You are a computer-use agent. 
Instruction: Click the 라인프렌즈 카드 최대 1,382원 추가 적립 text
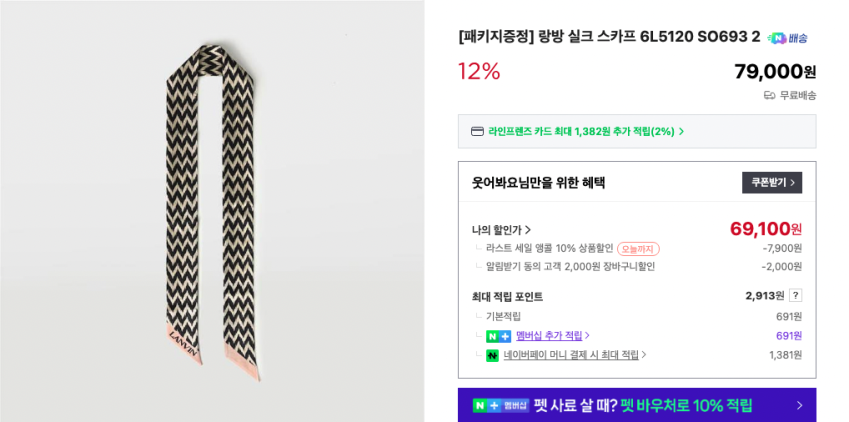(x=580, y=131)
